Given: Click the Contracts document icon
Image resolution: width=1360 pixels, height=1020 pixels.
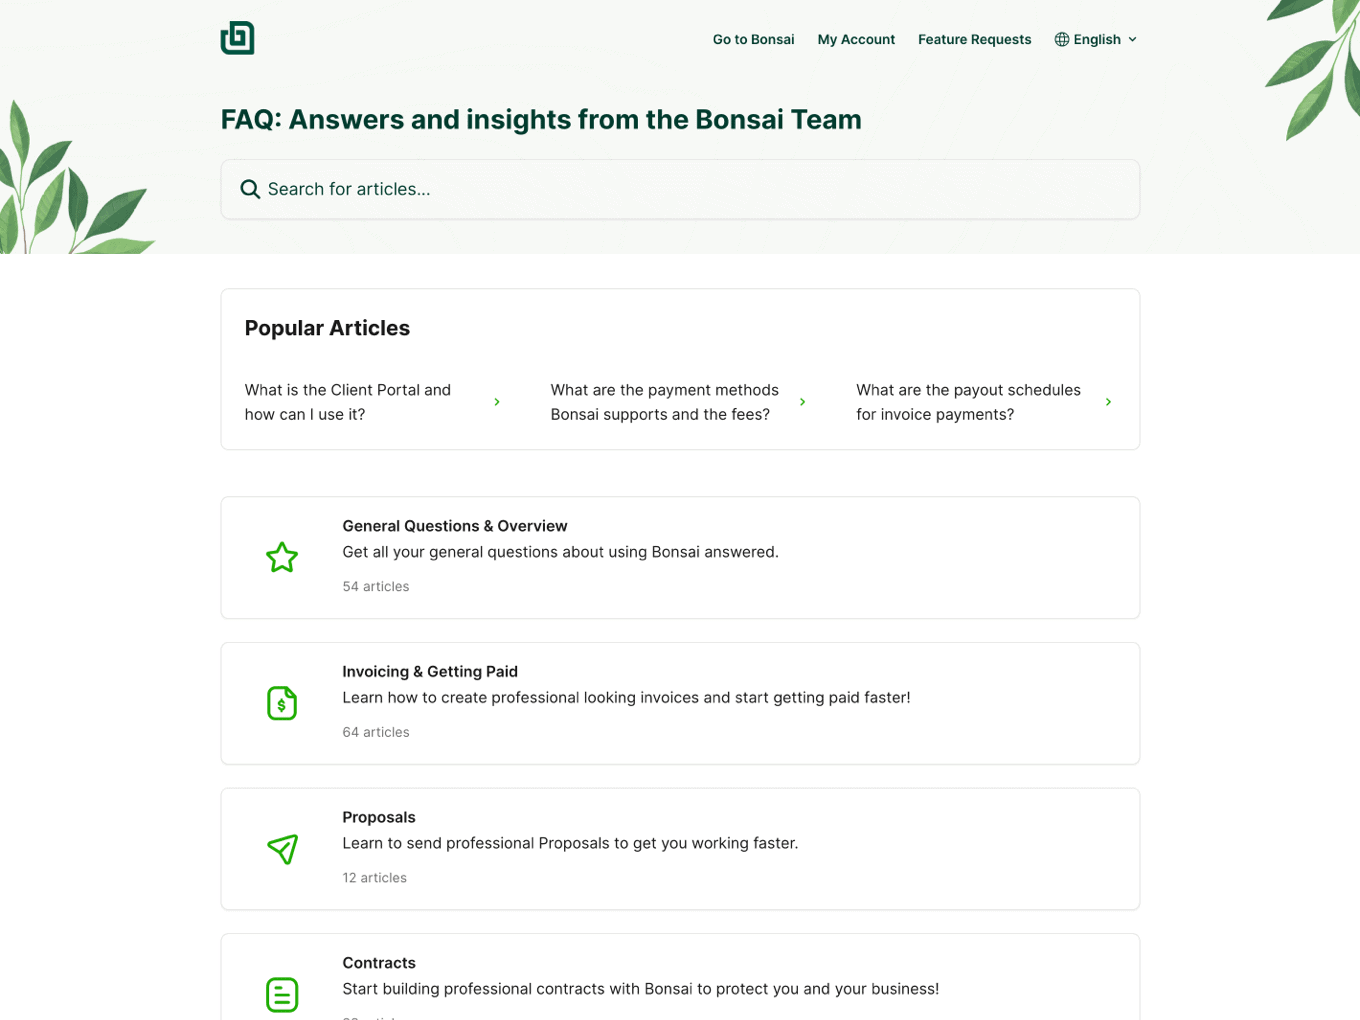Looking at the screenshot, I should point(282,995).
